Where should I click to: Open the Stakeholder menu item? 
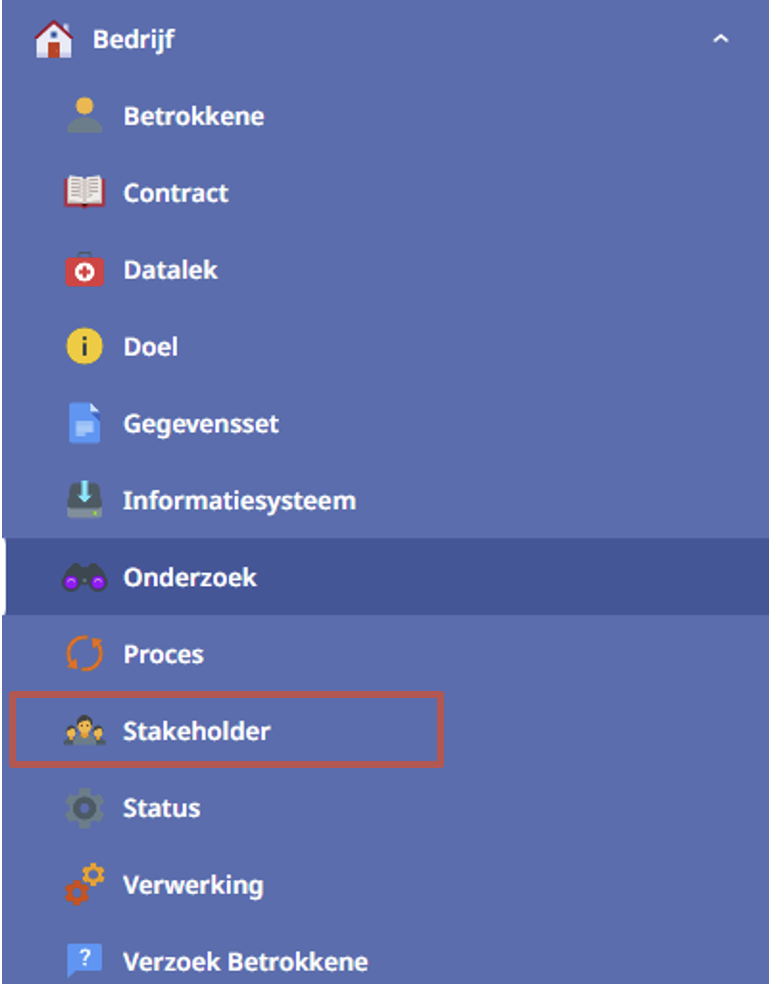pyautogui.click(x=226, y=730)
